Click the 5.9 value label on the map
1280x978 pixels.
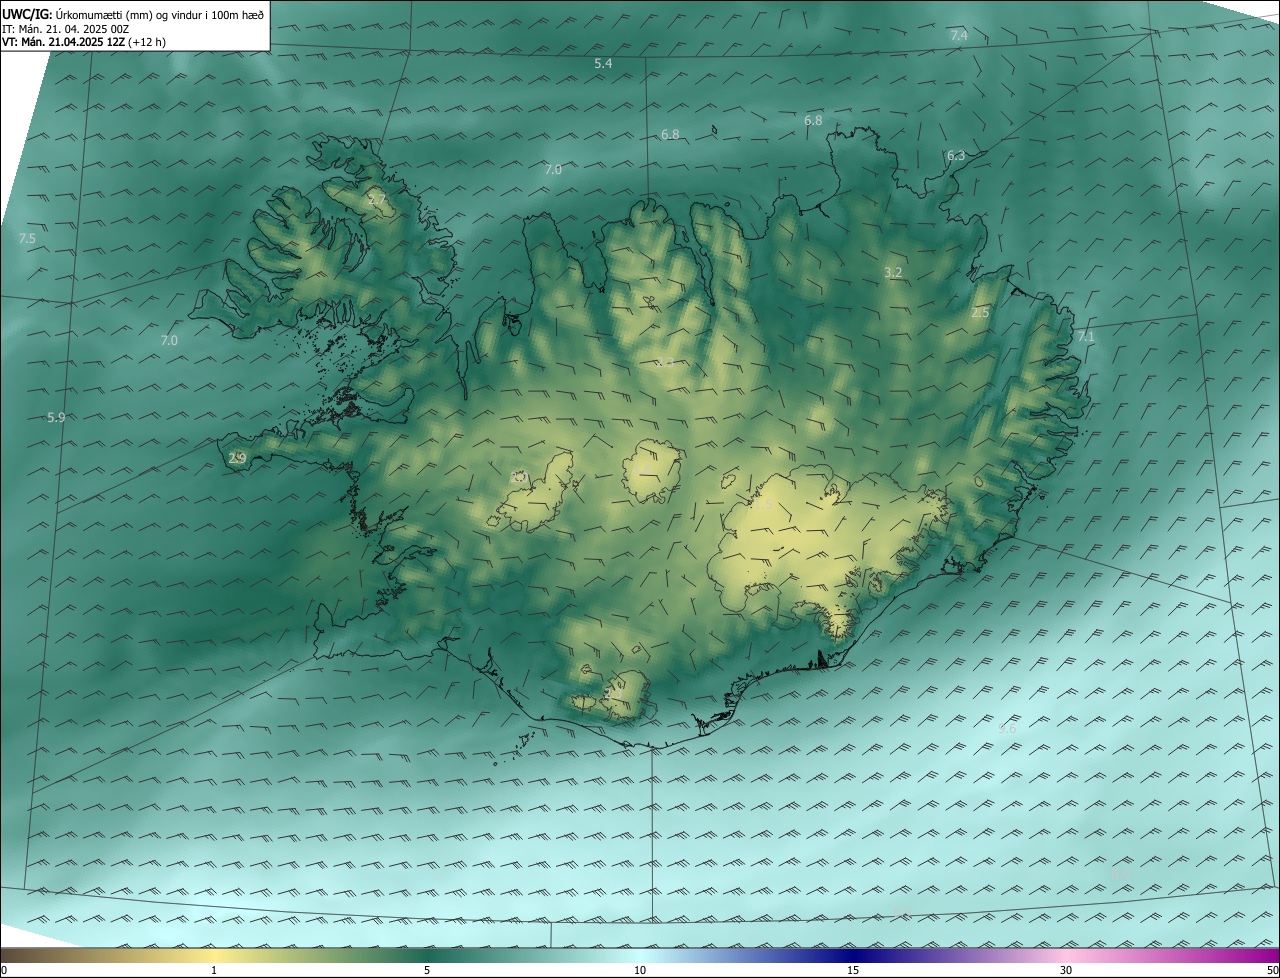(x=56, y=417)
